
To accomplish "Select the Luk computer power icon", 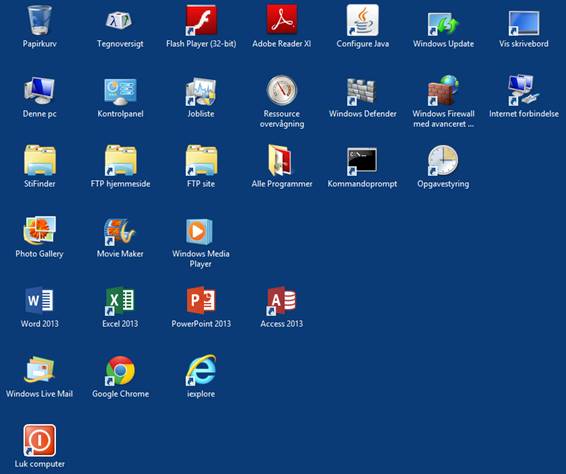I will (39, 440).
